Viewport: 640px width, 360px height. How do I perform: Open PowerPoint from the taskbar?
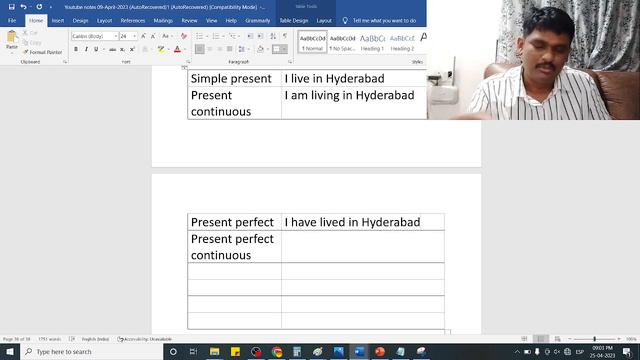380,351
